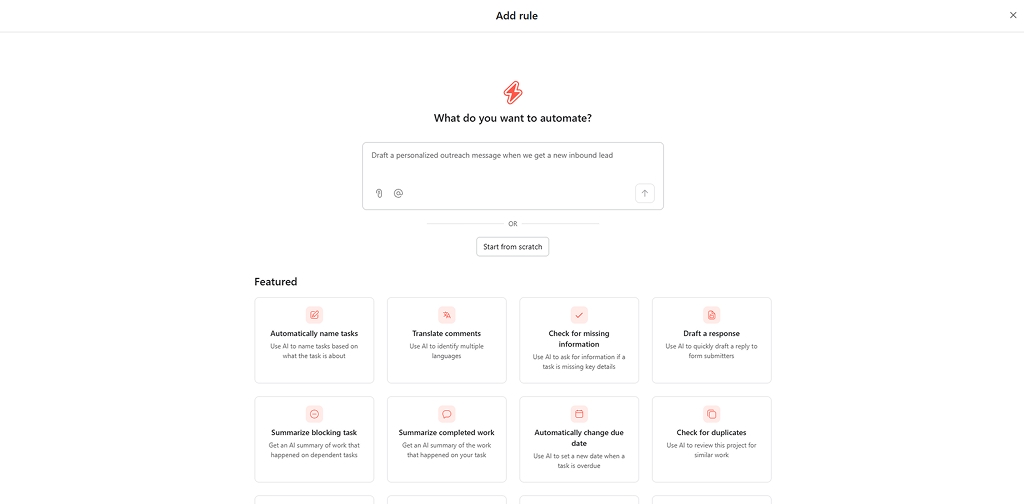This screenshot has height=504, width=1024.
Task: Open the Translate comments card description
Action: [447, 351]
